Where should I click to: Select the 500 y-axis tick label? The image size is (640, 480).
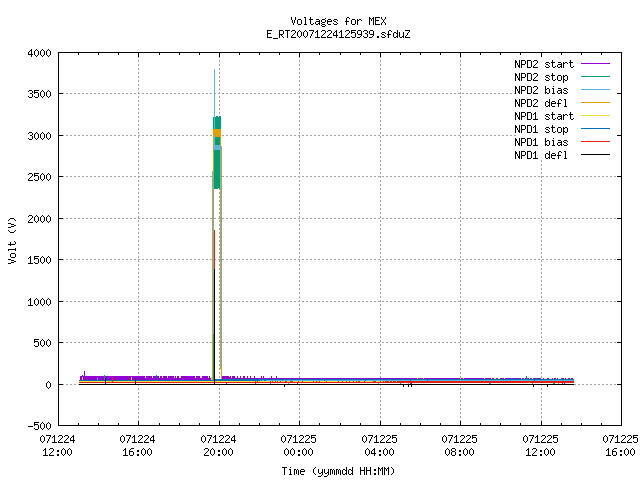[42, 343]
